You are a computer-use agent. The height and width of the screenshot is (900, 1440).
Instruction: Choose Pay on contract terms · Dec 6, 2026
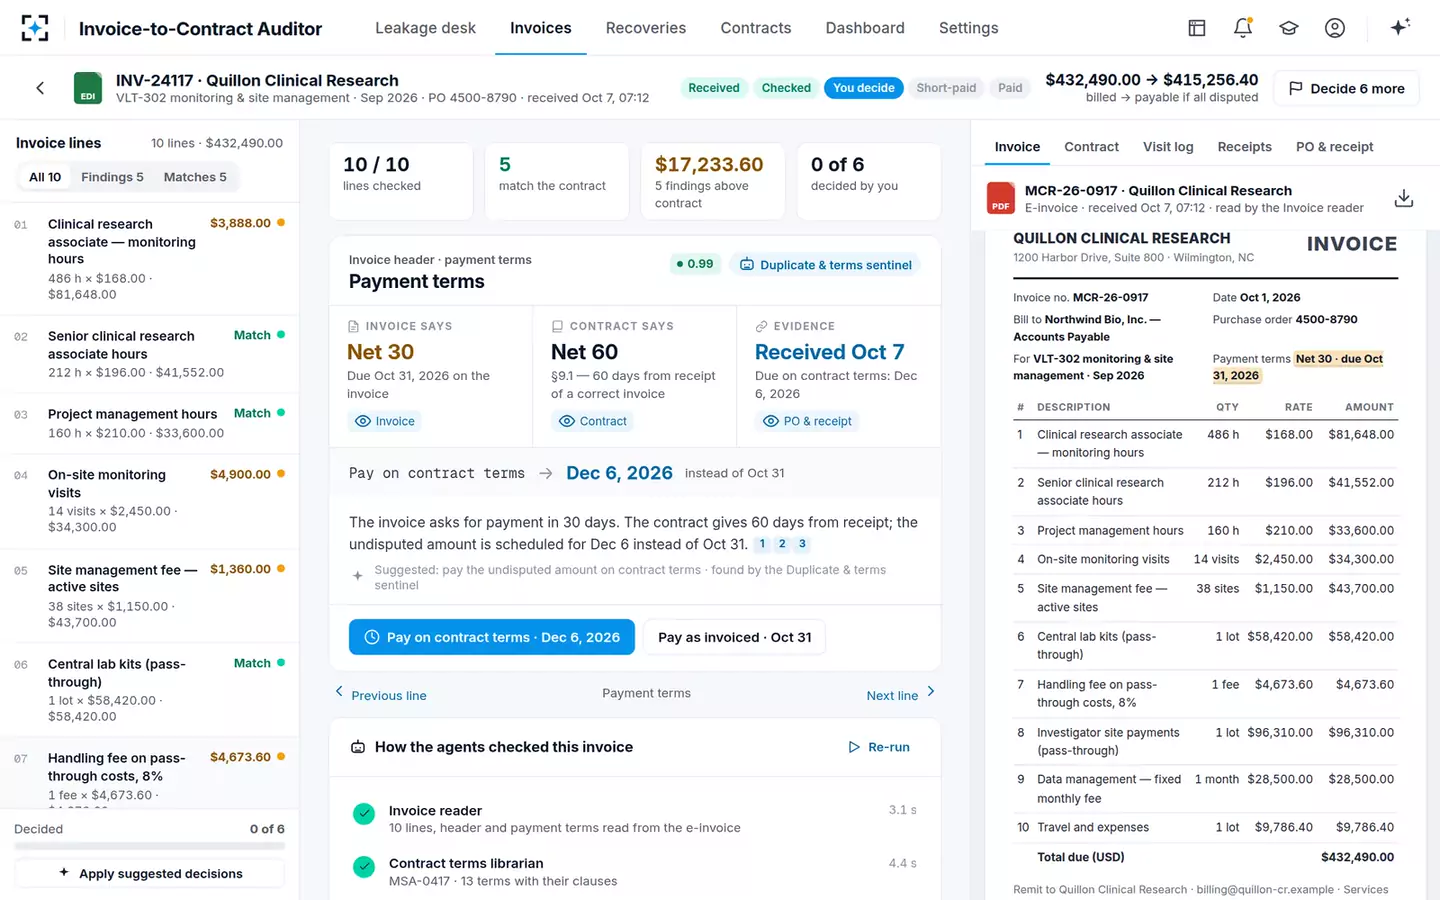pos(492,637)
